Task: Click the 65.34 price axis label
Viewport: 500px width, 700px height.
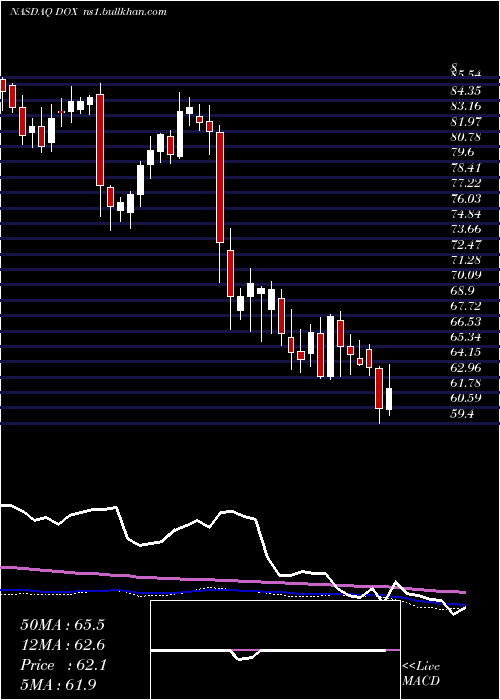Action: pyautogui.click(x=466, y=337)
